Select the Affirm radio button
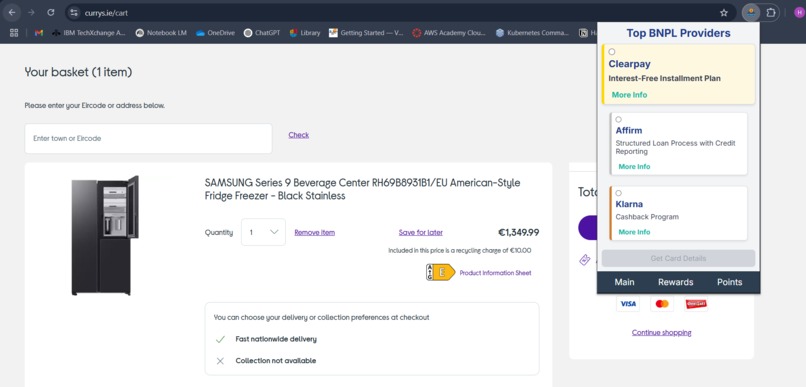806x387 pixels. 618,119
